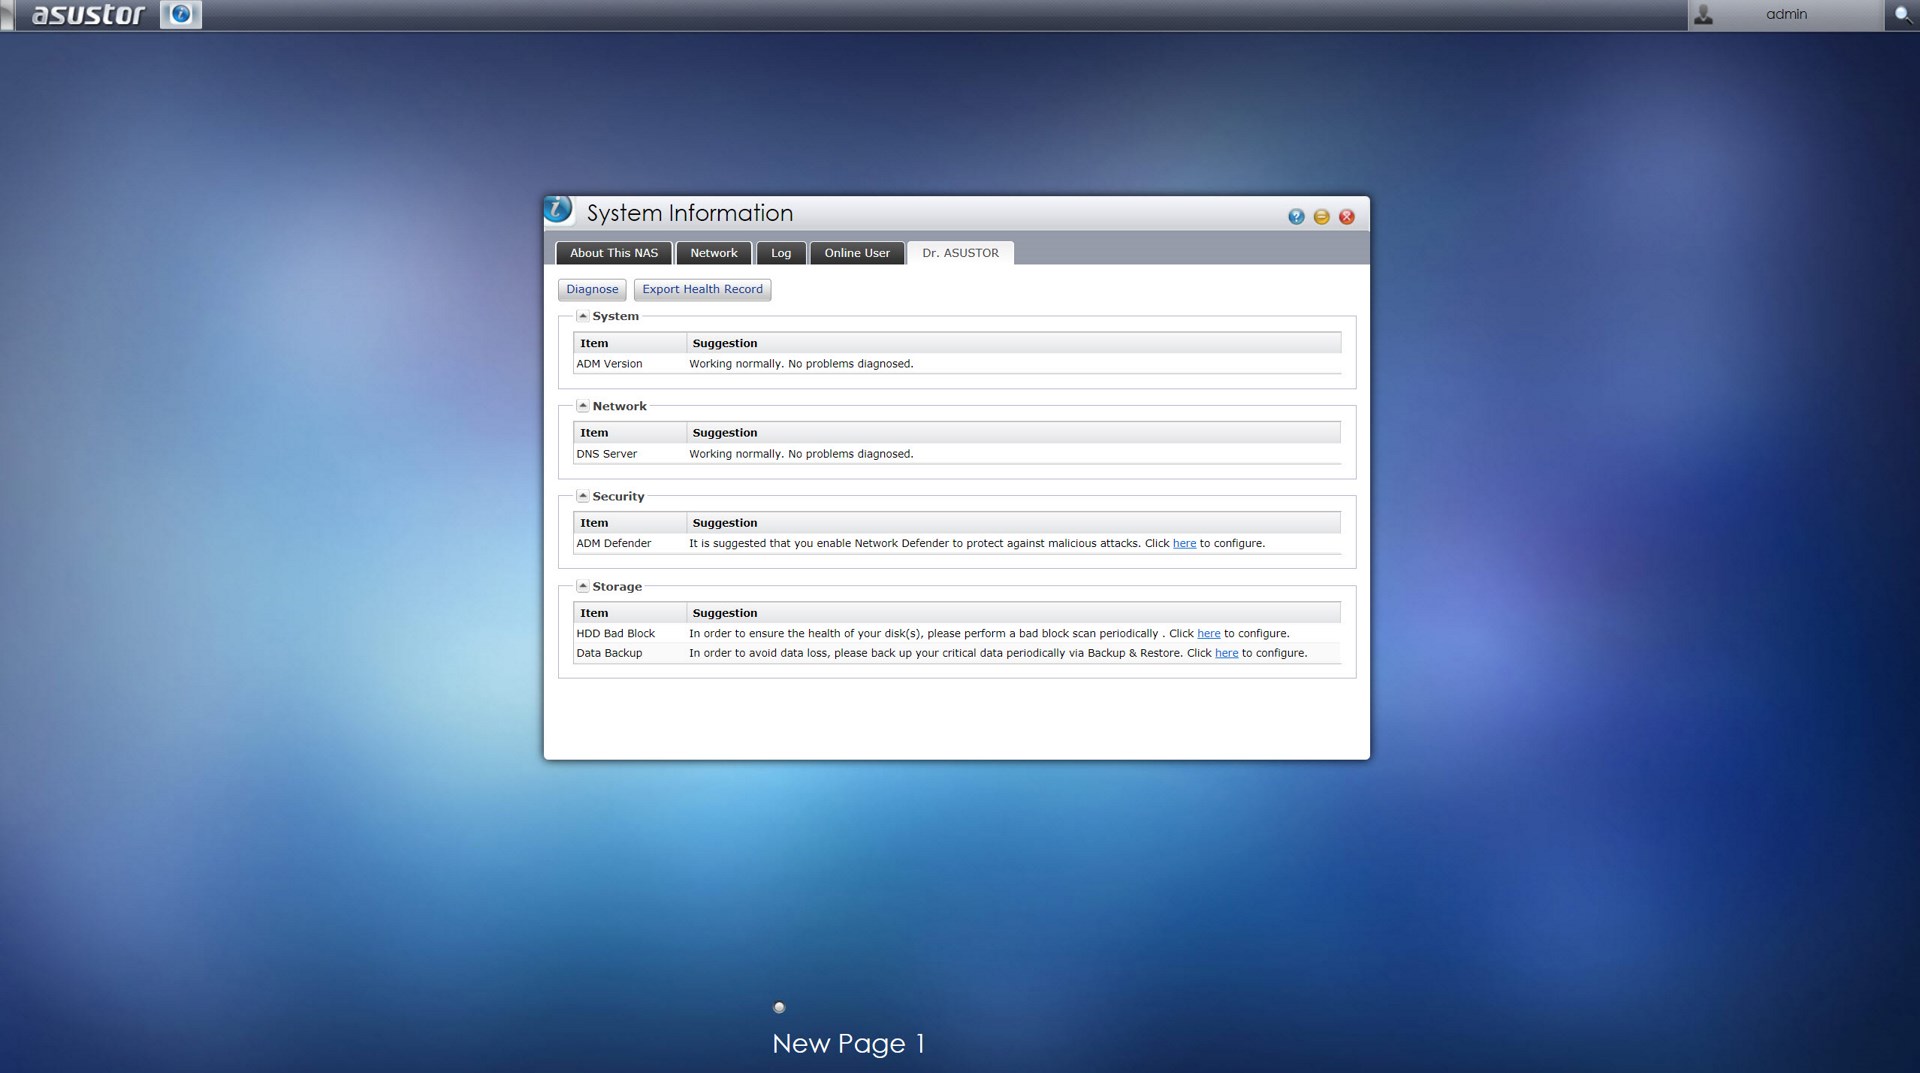Collapse the Security section

coord(582,496)
